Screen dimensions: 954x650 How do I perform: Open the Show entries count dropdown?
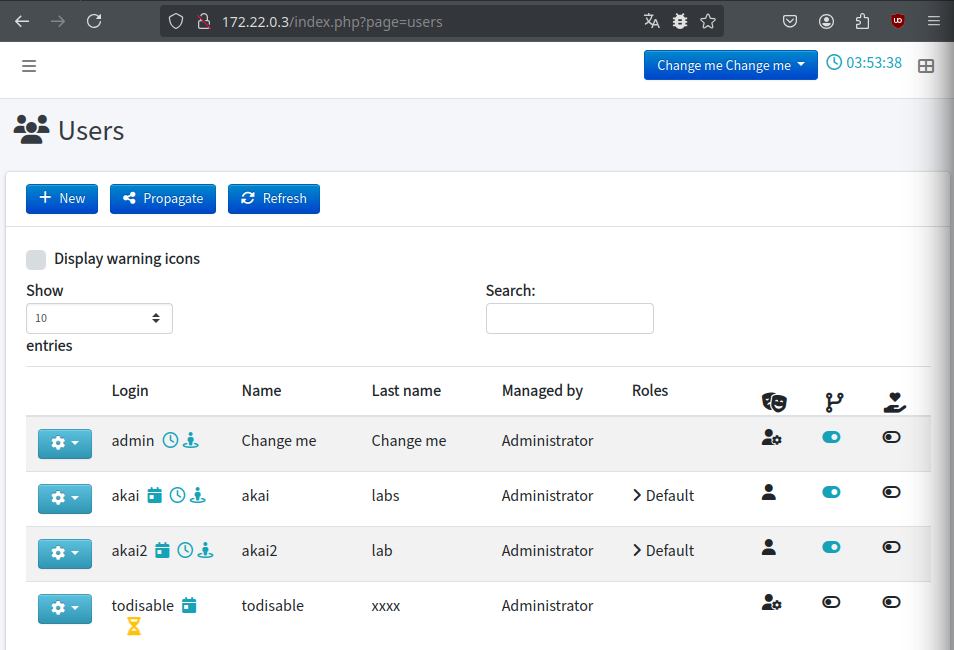coord(99,318)
